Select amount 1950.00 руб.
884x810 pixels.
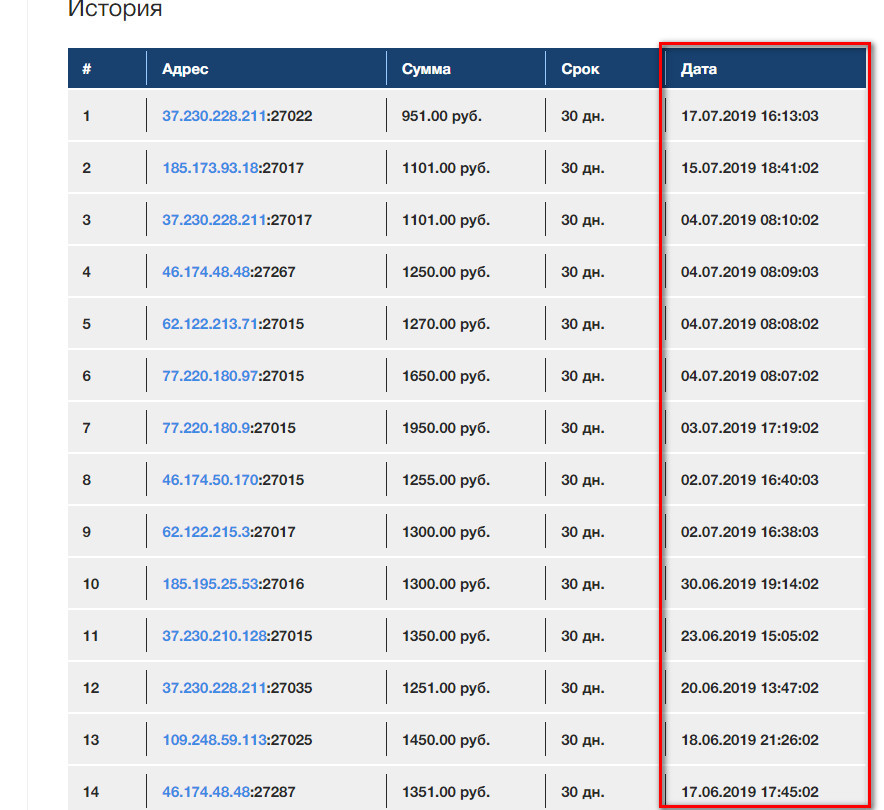(x=445, y=428)
